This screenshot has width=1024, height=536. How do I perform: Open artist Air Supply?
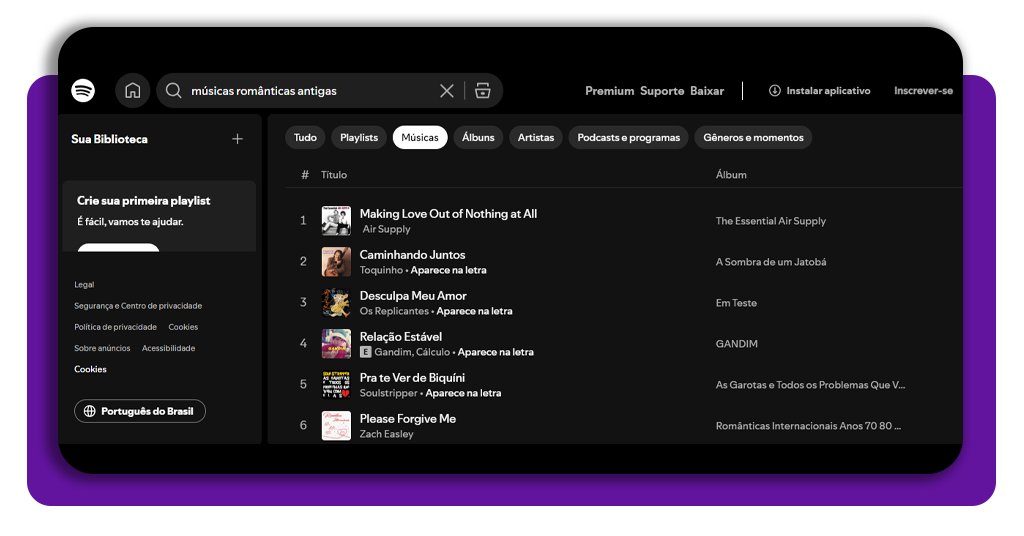(387, 229)
